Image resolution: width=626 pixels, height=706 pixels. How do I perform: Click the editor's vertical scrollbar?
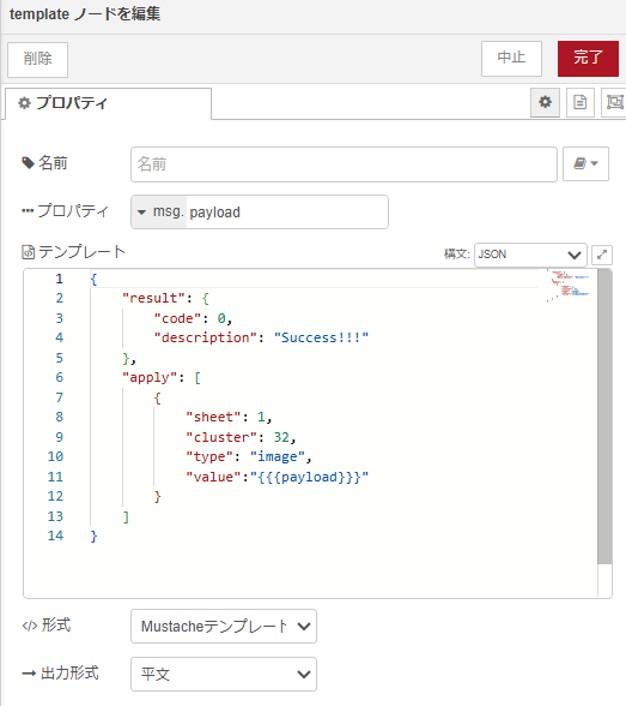[604, 420]
